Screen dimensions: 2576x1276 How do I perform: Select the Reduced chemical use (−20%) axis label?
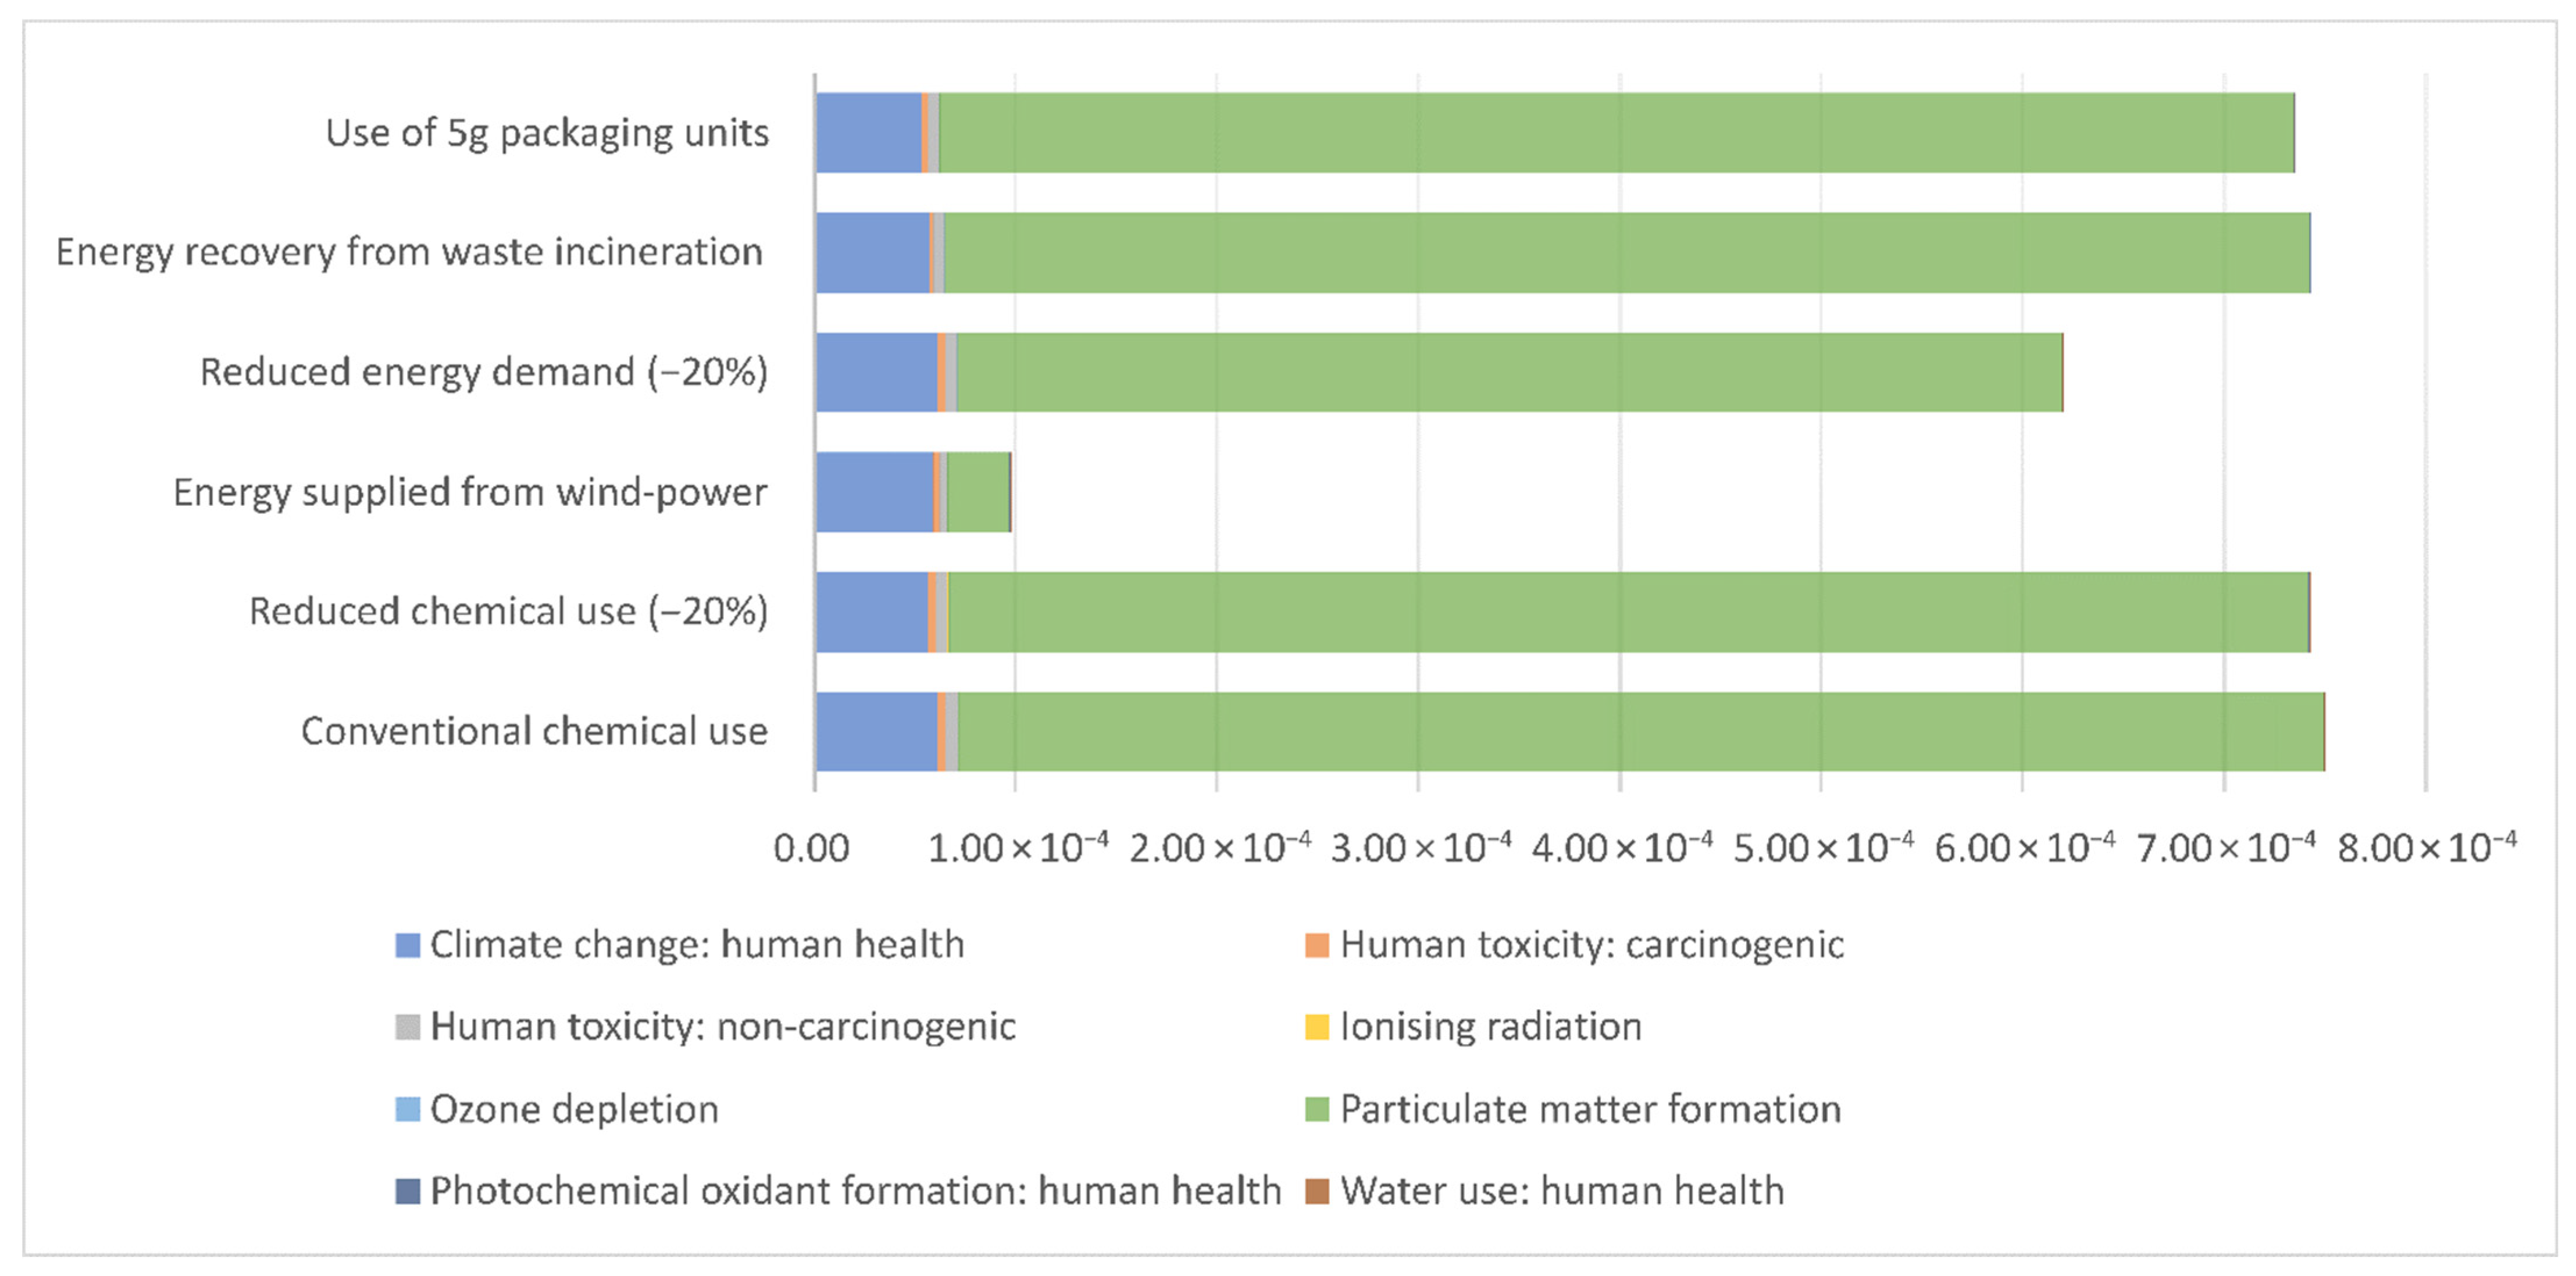pyautogui.click(x=508, y=611)
